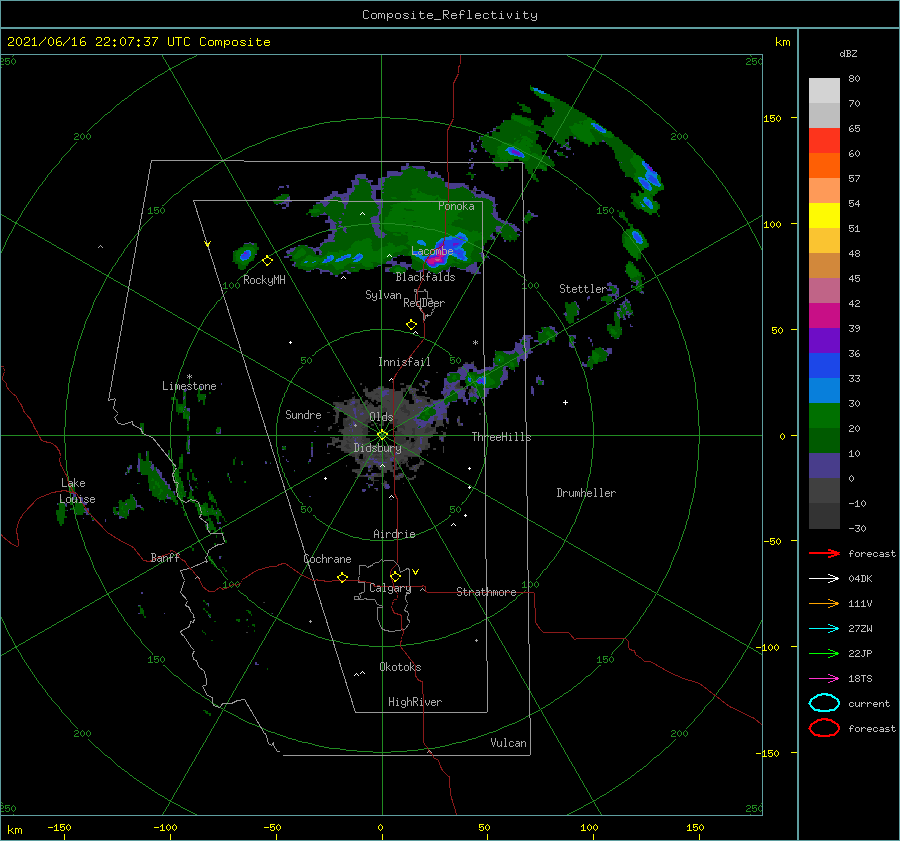The height and width of the screenshot is (841, 900).
Task: Click the red forecast arrow in the legend
Action: pyautogui.click(x=824, y=553)
